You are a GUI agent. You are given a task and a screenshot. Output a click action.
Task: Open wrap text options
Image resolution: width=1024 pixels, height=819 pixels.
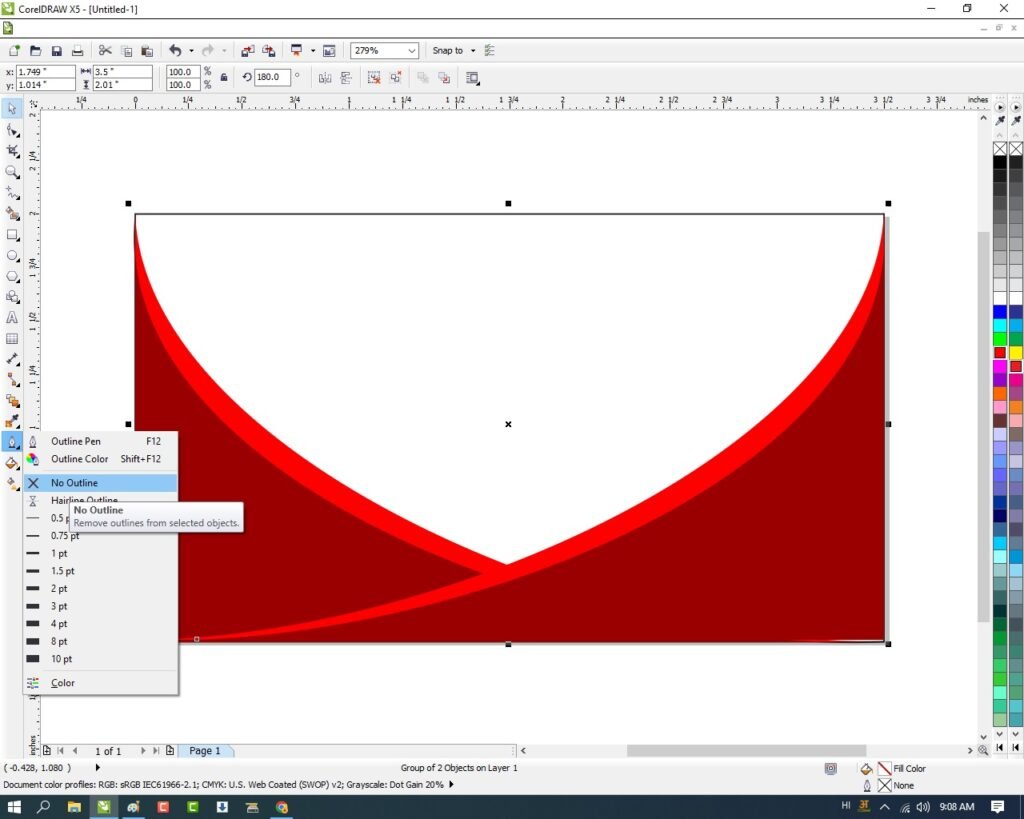pos(473,78)
